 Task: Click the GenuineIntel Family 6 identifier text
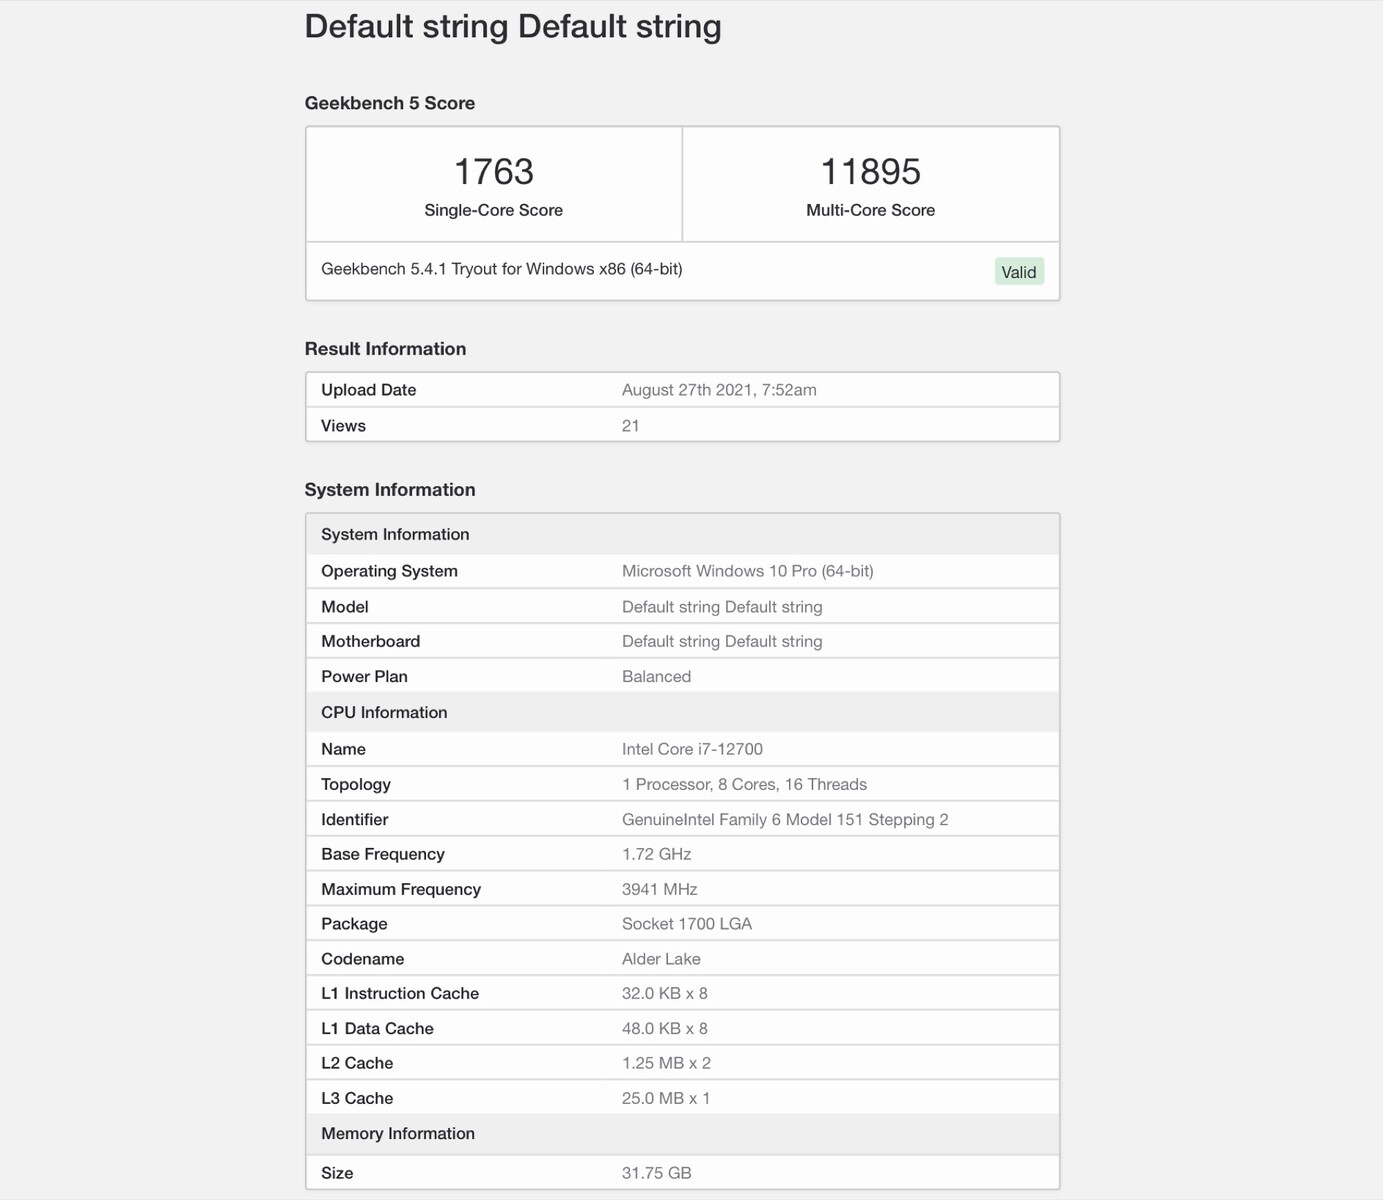pyautogui.click(x=784, y=819)
